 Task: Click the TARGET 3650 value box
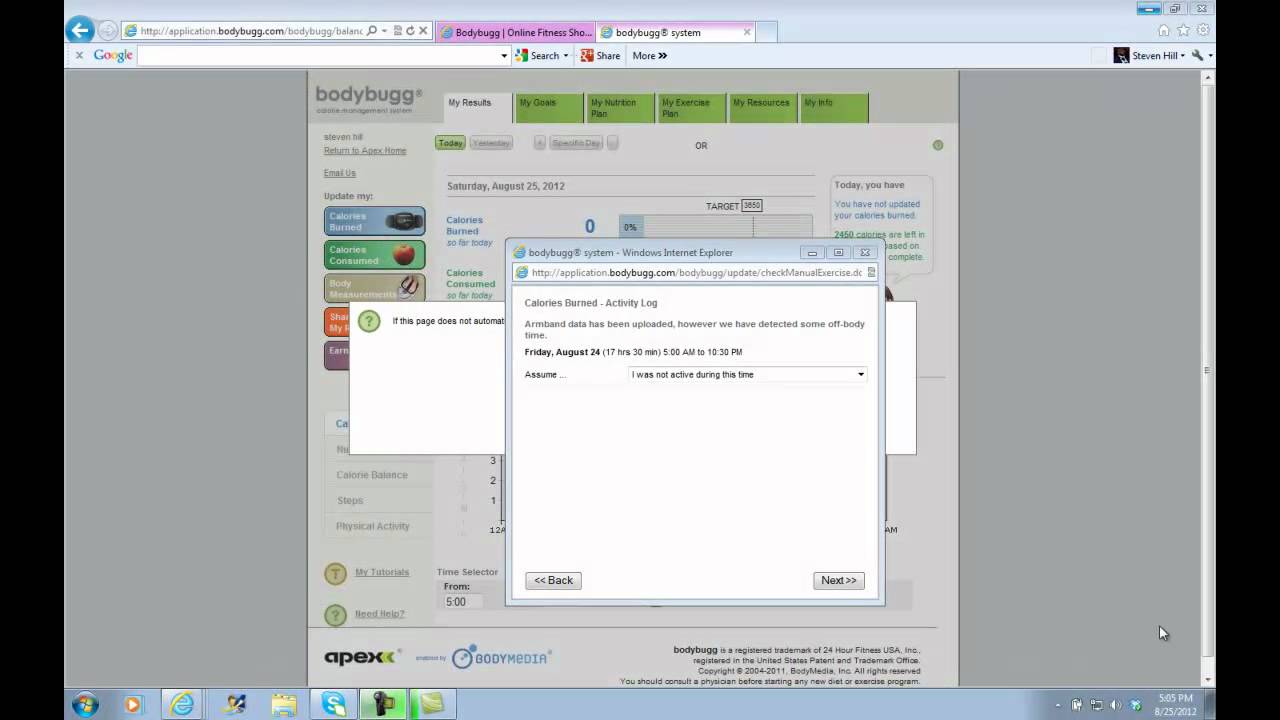point(752,206)
